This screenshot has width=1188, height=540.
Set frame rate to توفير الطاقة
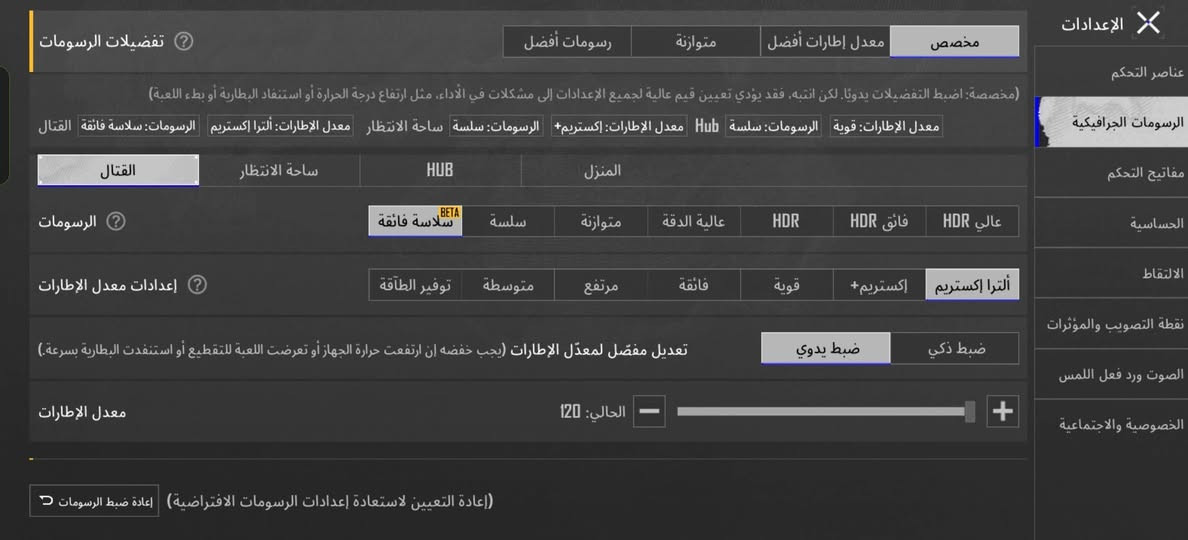415,286
